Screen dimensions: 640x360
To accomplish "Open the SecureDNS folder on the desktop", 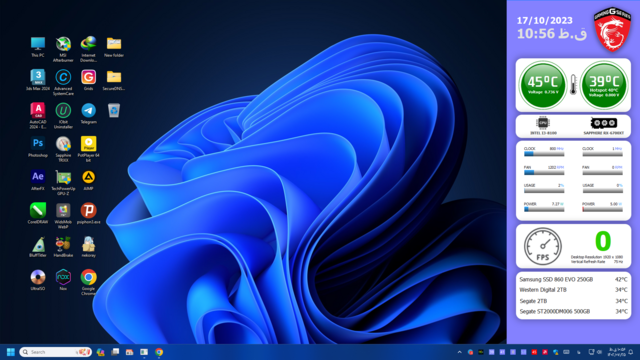I will point(114,80).
